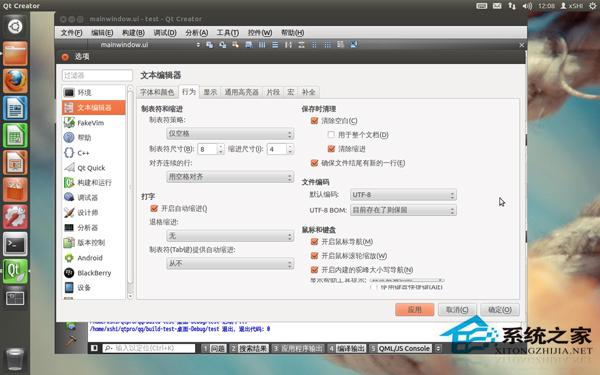Switch to the 通用高亮器 tab

pos(242,92)
